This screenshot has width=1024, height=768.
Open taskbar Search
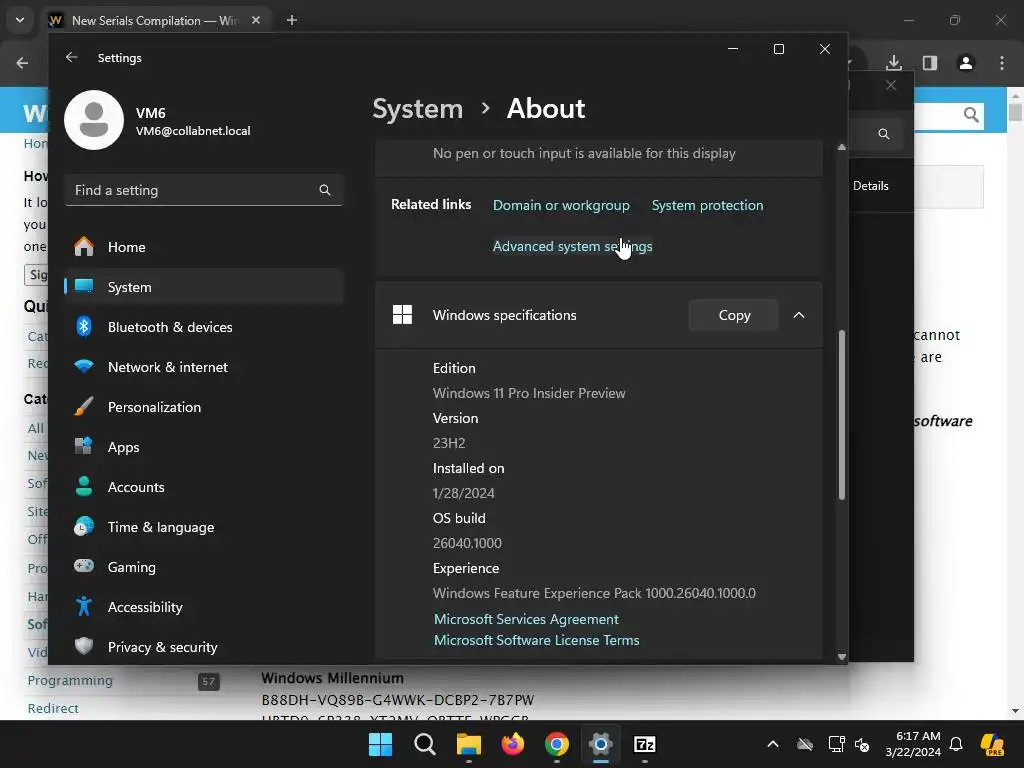(424, 744)
